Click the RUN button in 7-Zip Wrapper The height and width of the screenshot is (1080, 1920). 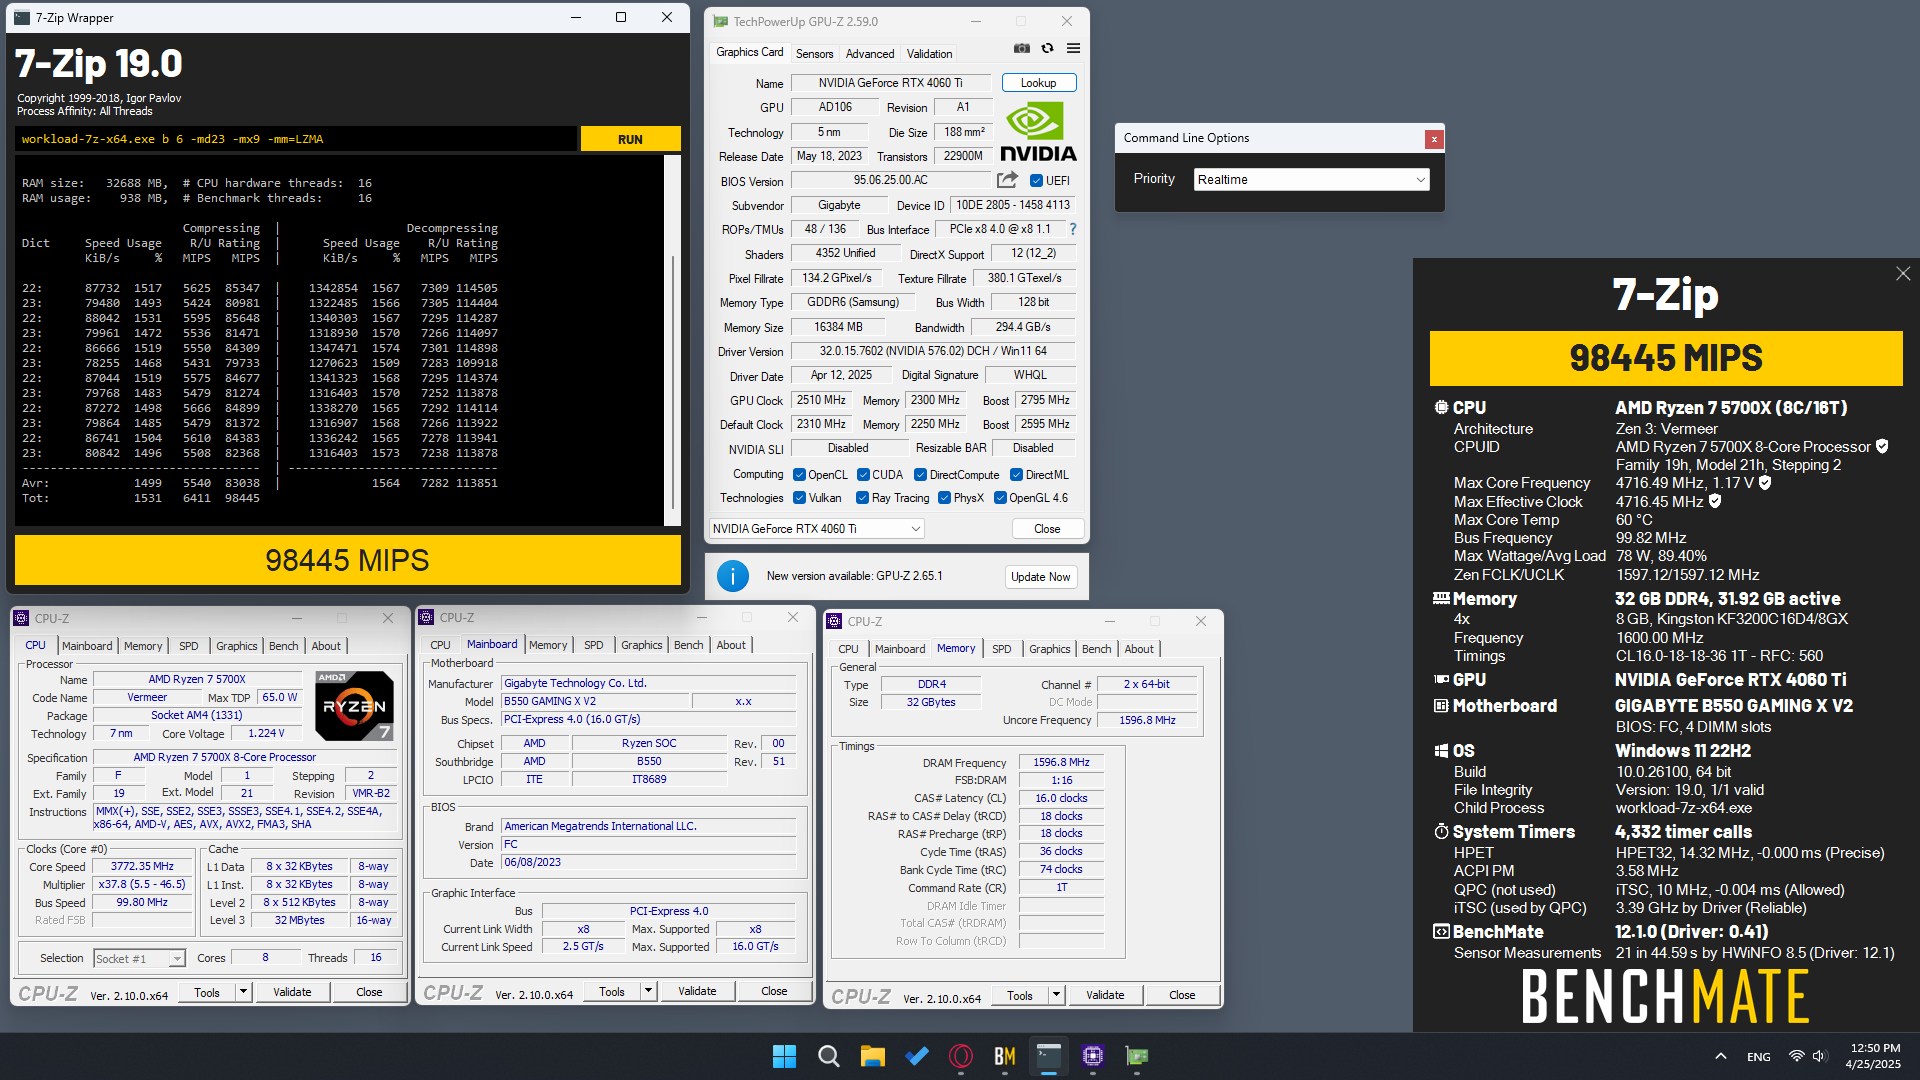(x=630, y=139)
